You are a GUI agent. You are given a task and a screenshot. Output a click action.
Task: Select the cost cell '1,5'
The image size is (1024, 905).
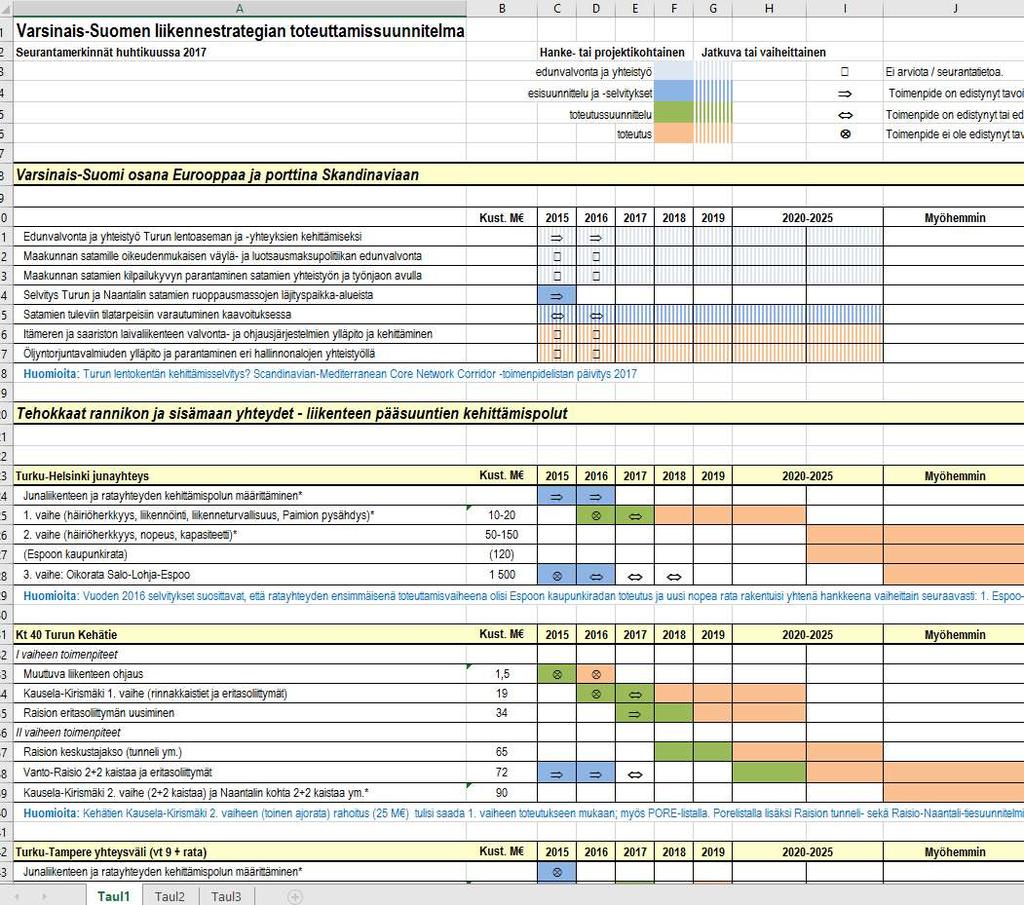coord(502,674)
